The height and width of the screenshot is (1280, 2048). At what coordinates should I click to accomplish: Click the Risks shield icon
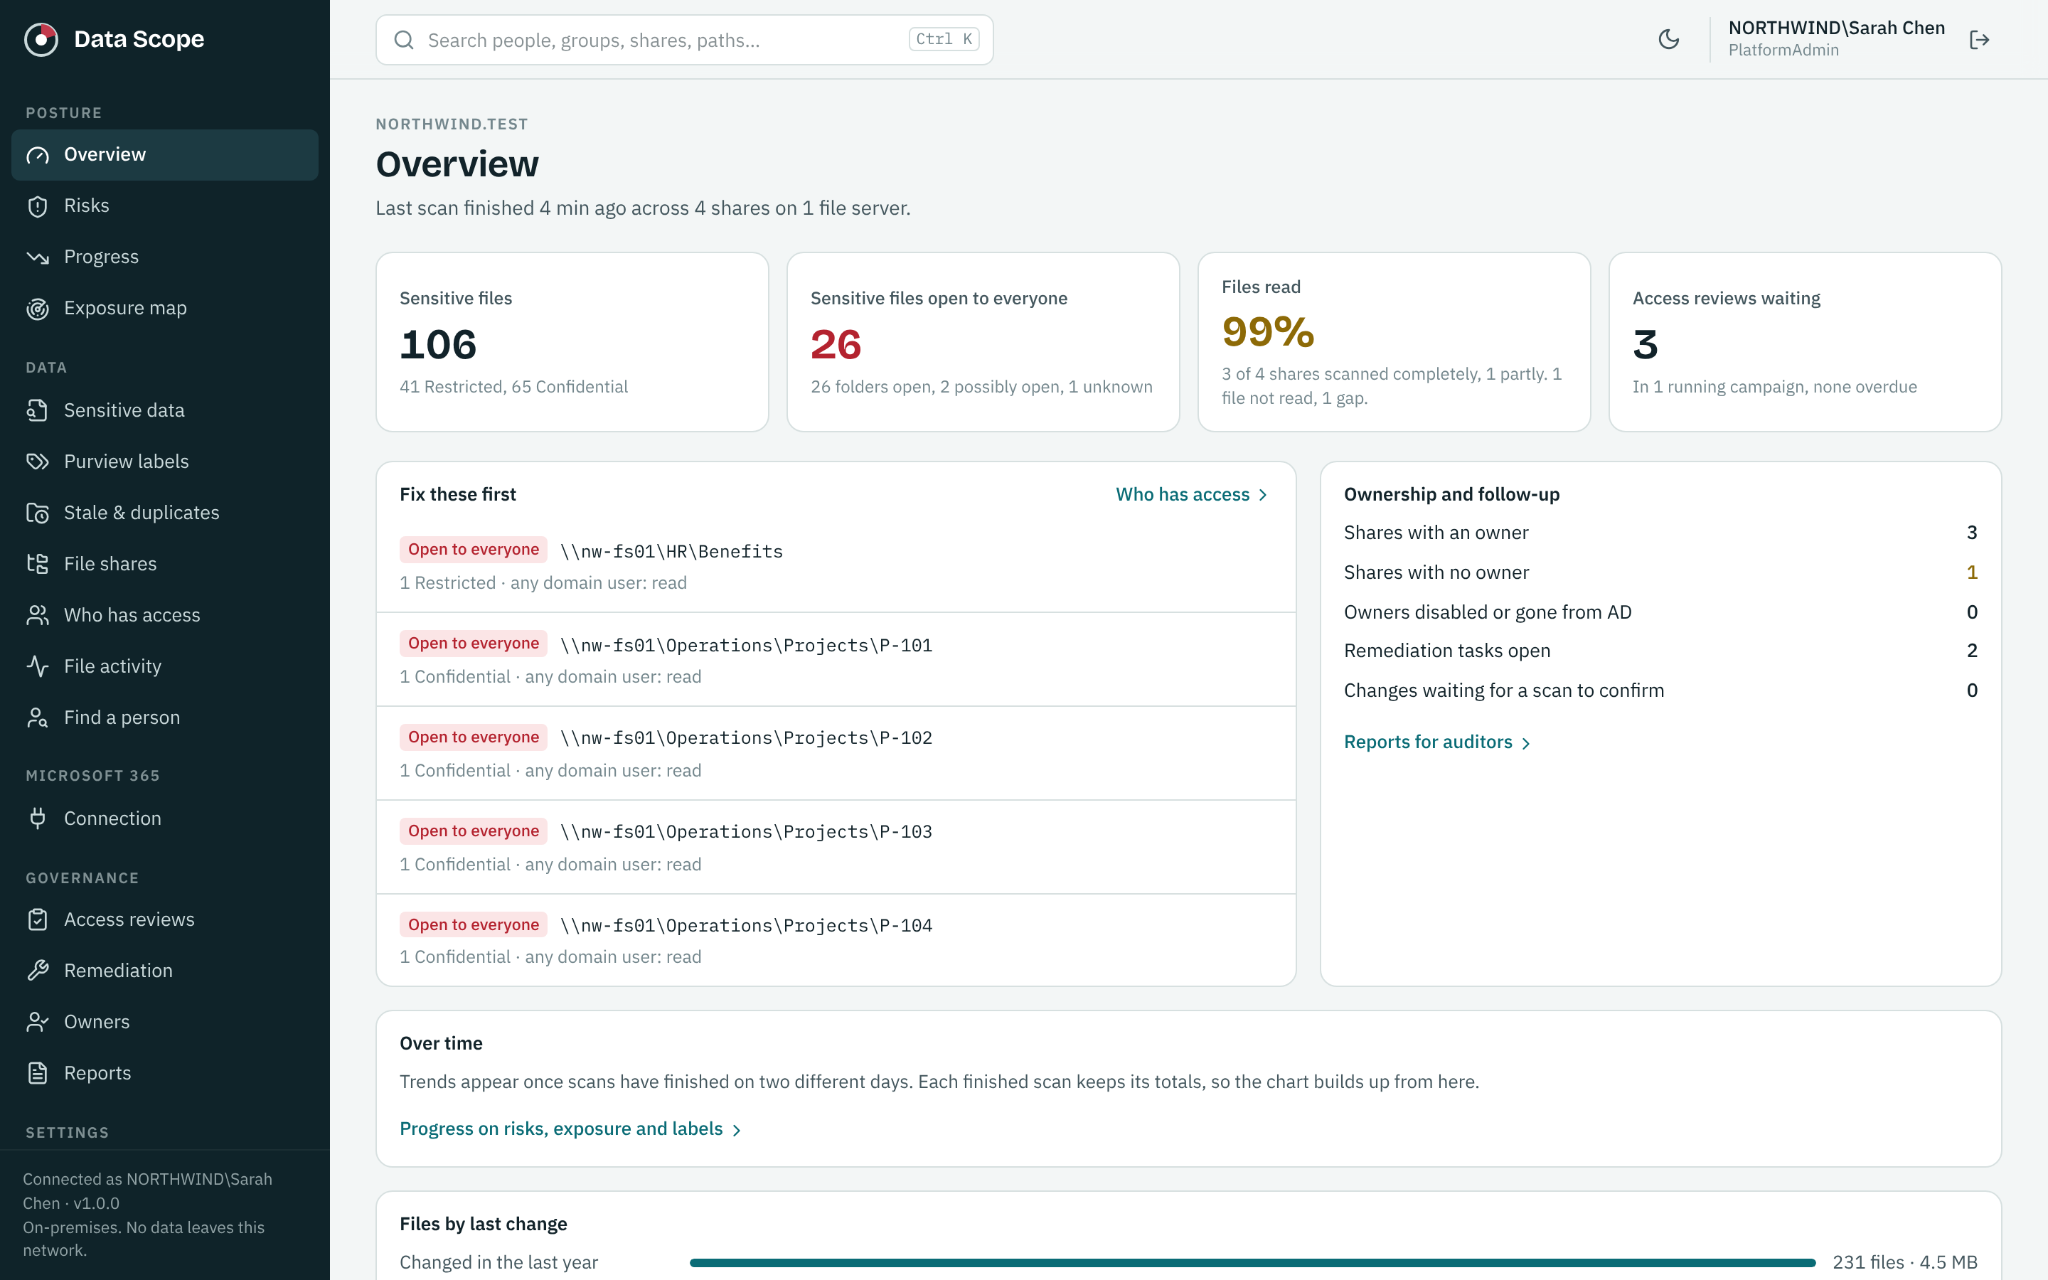coord(38,206)
